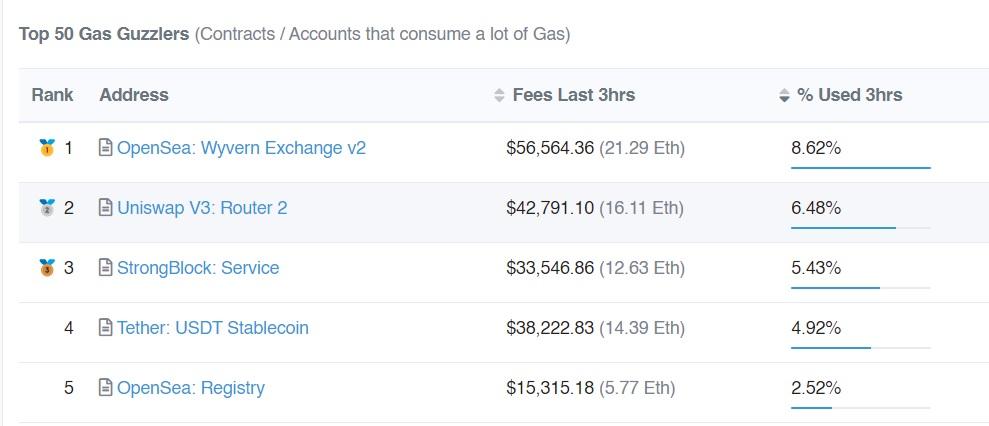Click the $38,222.83 fee cell for Tether
This screenshot has height=426, width=989.
coord(550,328)
